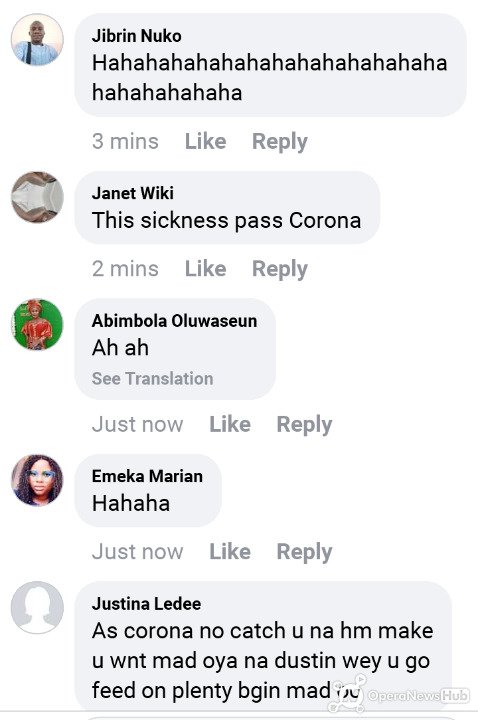Open Emeka Marian's profile picture
Viewport: 478px width, 720px height.
click(37, 480)
